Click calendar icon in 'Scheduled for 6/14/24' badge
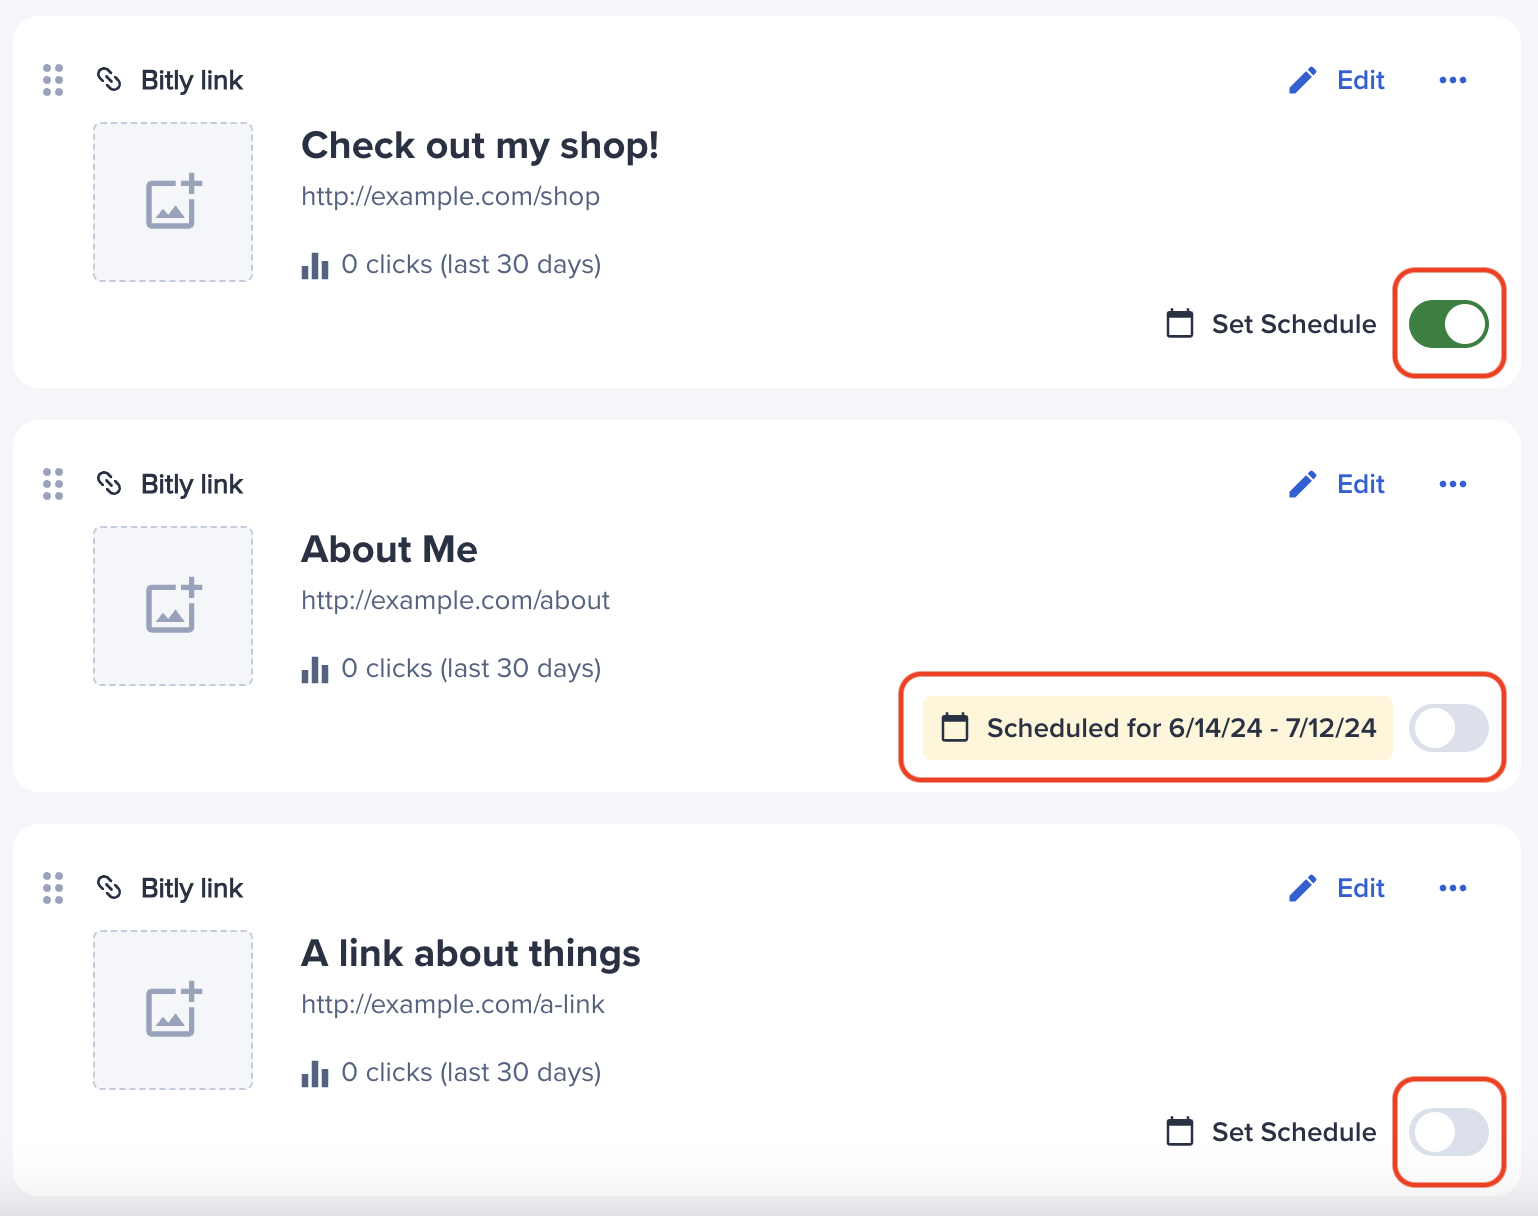Image resolution: width=1538 pixels, height=1216 pixels. (955, 727)
